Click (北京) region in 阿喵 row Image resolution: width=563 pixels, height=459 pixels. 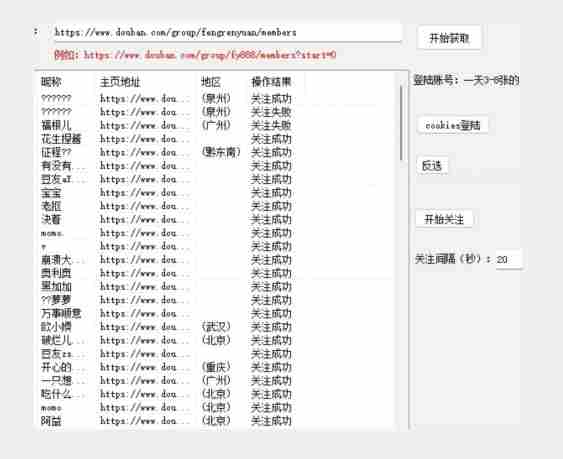coord(216,421)
